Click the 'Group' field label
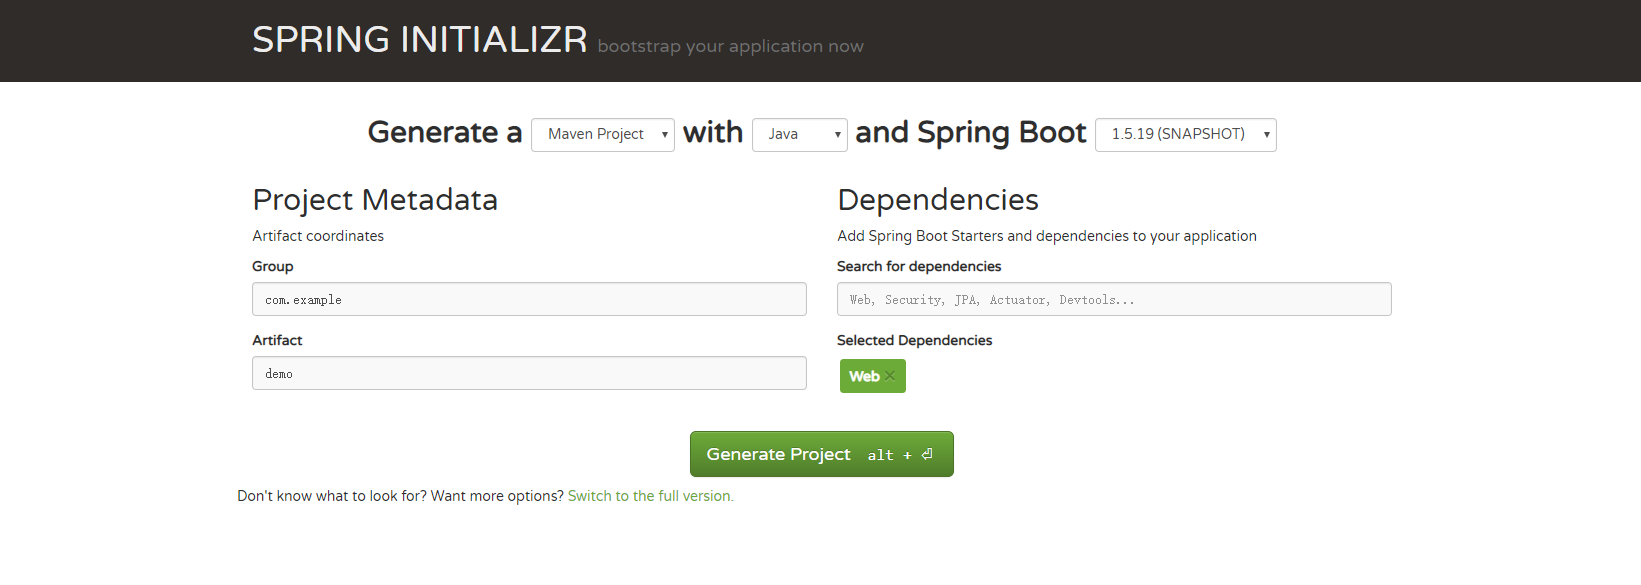This screenshot has width=1641, height=585. point(273,266)
